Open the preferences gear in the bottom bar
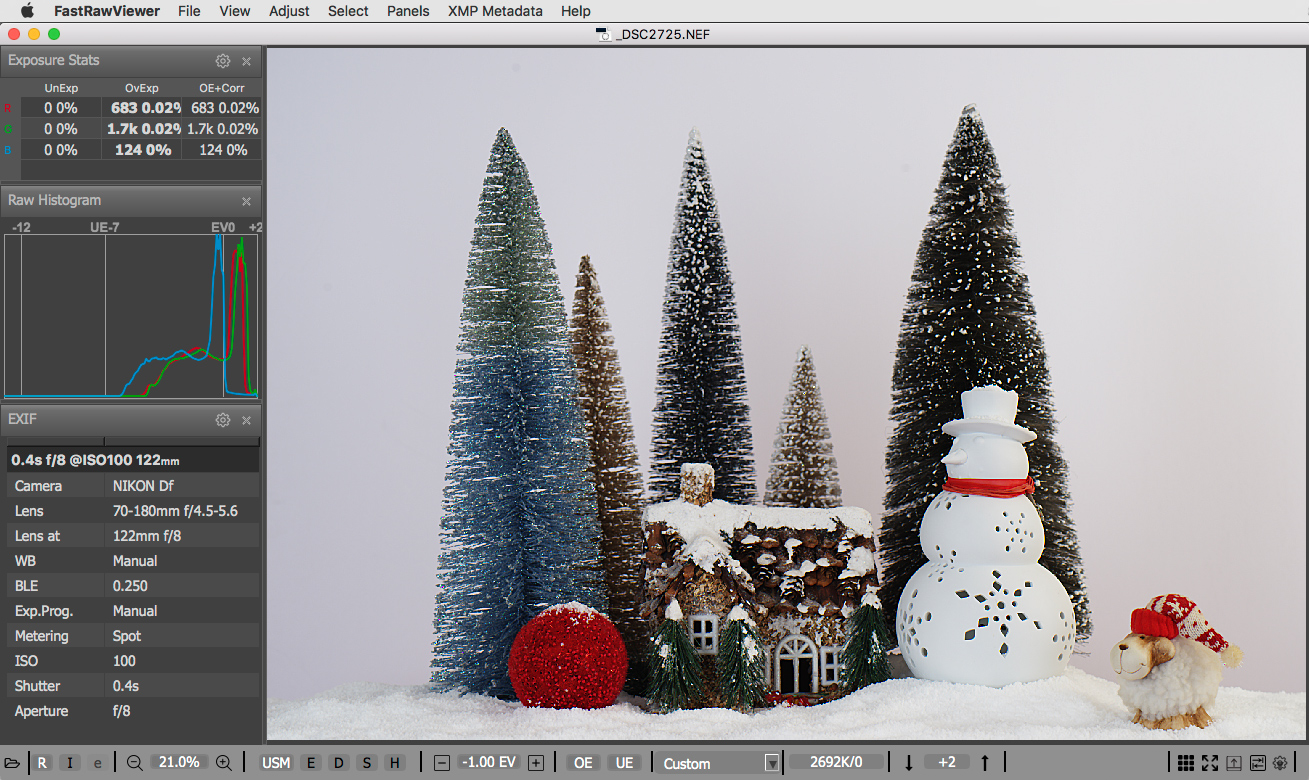 [x=1280, y=763]
